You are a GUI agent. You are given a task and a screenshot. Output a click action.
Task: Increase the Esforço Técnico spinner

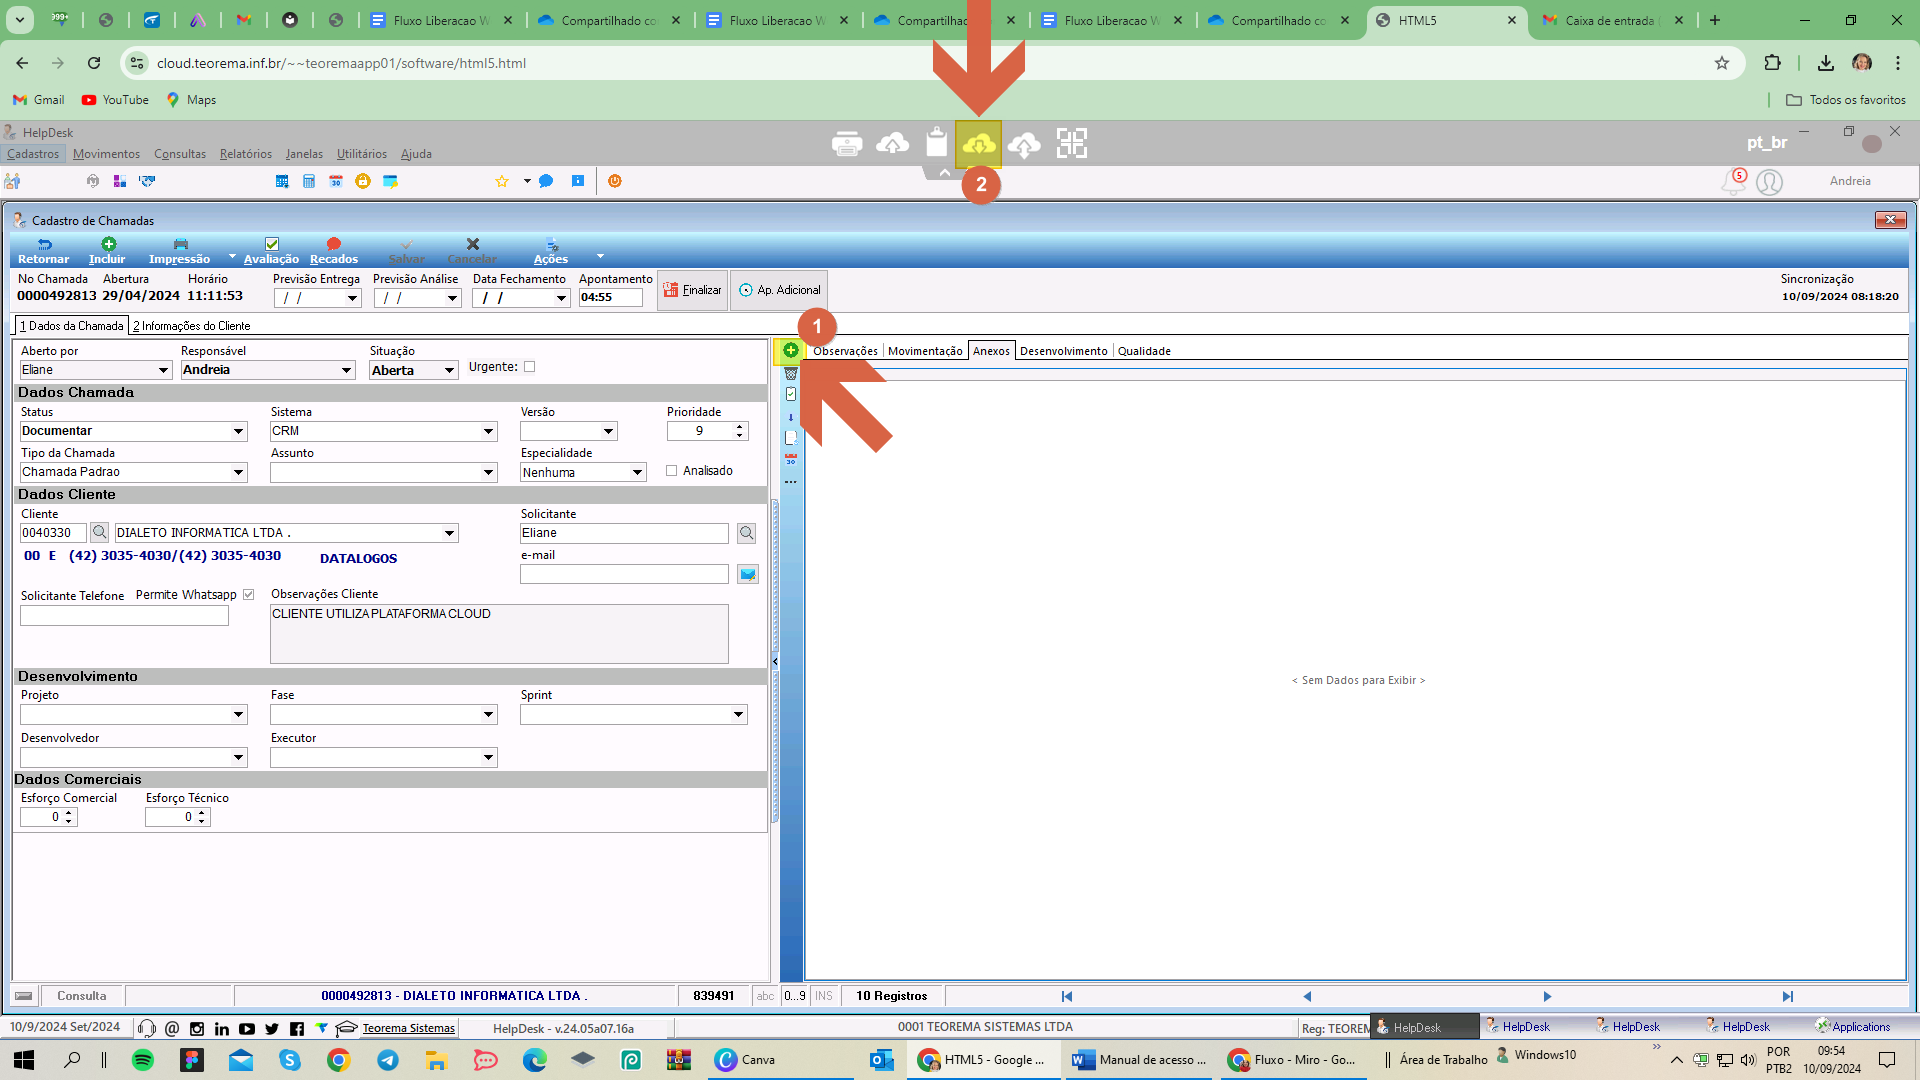[x=201, y=813]
